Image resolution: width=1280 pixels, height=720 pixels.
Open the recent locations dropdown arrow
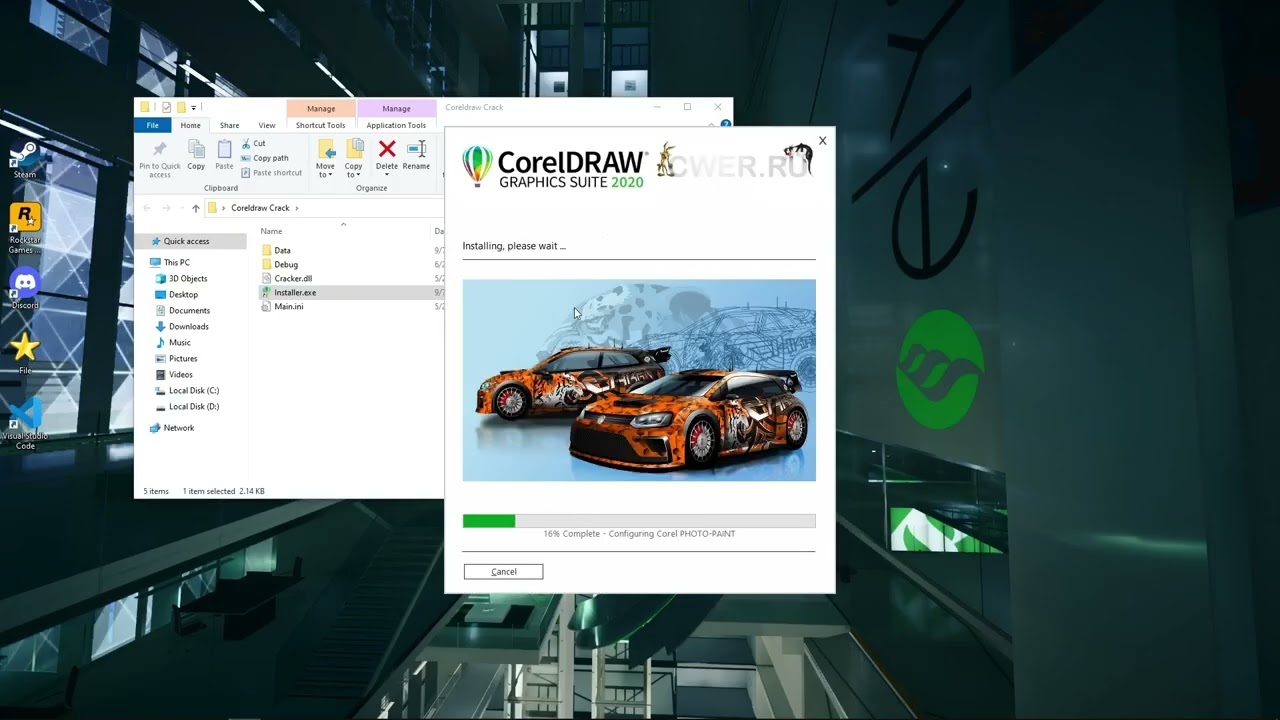(x=181, y=208)
